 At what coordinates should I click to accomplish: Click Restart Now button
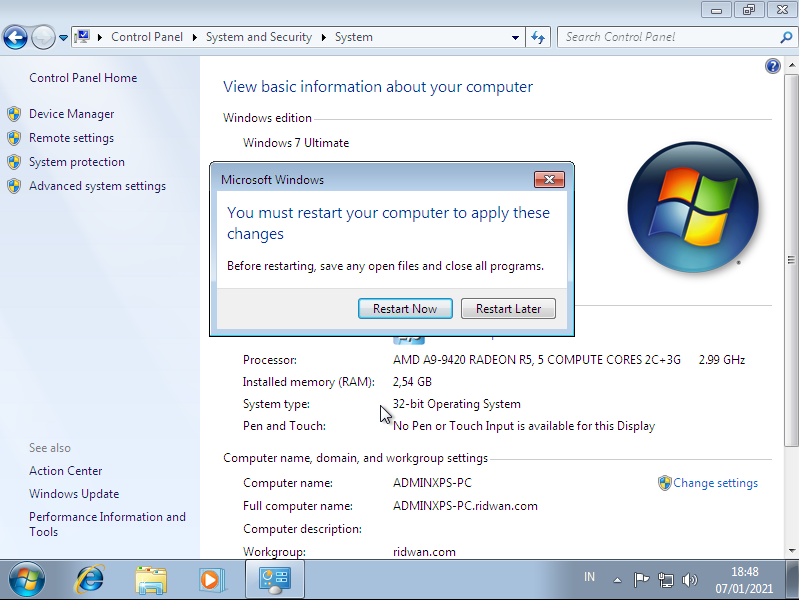point(405,308)
